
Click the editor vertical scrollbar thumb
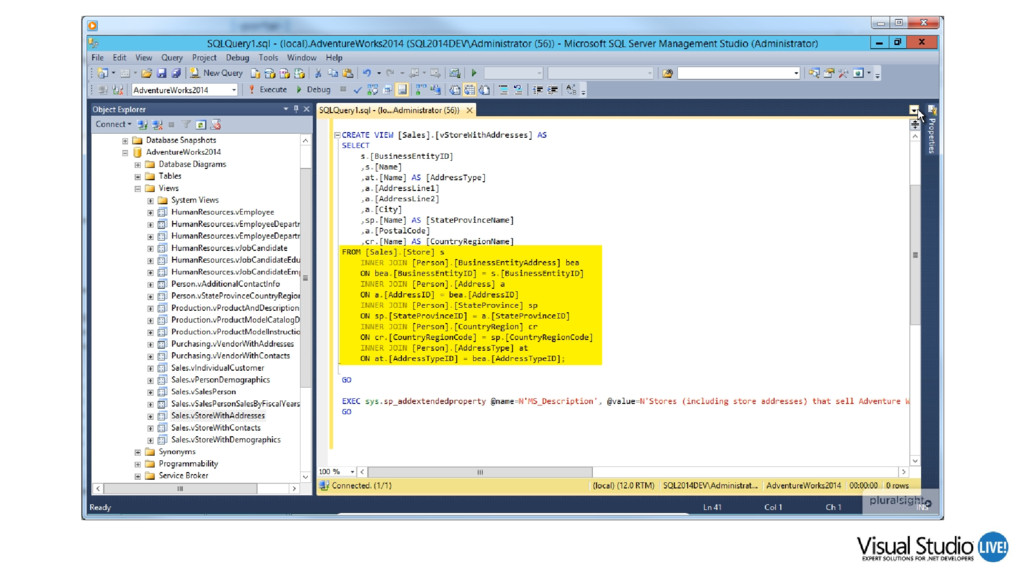(915, 255)
